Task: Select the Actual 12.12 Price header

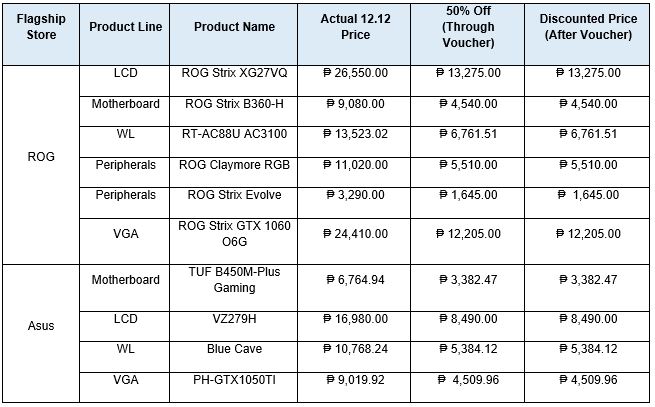Action: click(x=355, y=34)
